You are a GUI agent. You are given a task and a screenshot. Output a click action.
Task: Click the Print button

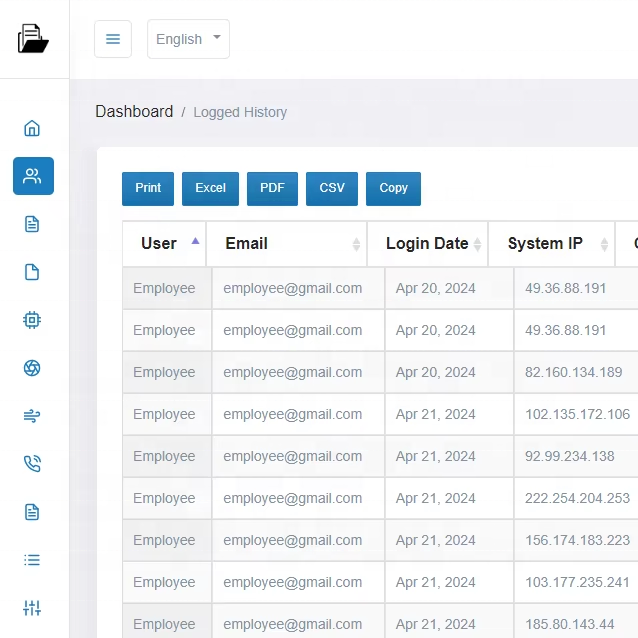coord(148,189)
